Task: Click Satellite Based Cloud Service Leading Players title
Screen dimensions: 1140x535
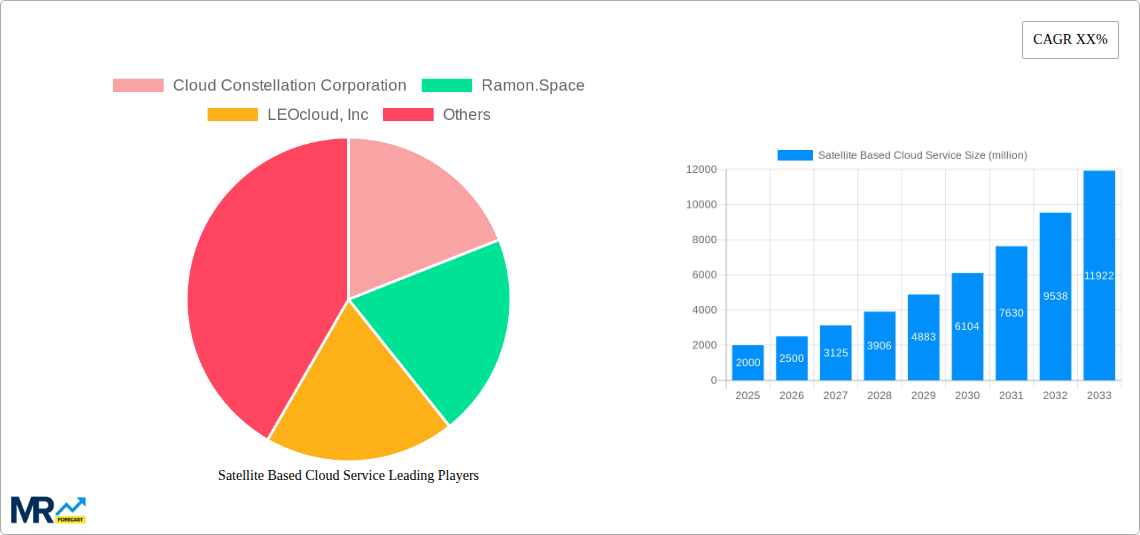Action: click(x=348, y=476)
